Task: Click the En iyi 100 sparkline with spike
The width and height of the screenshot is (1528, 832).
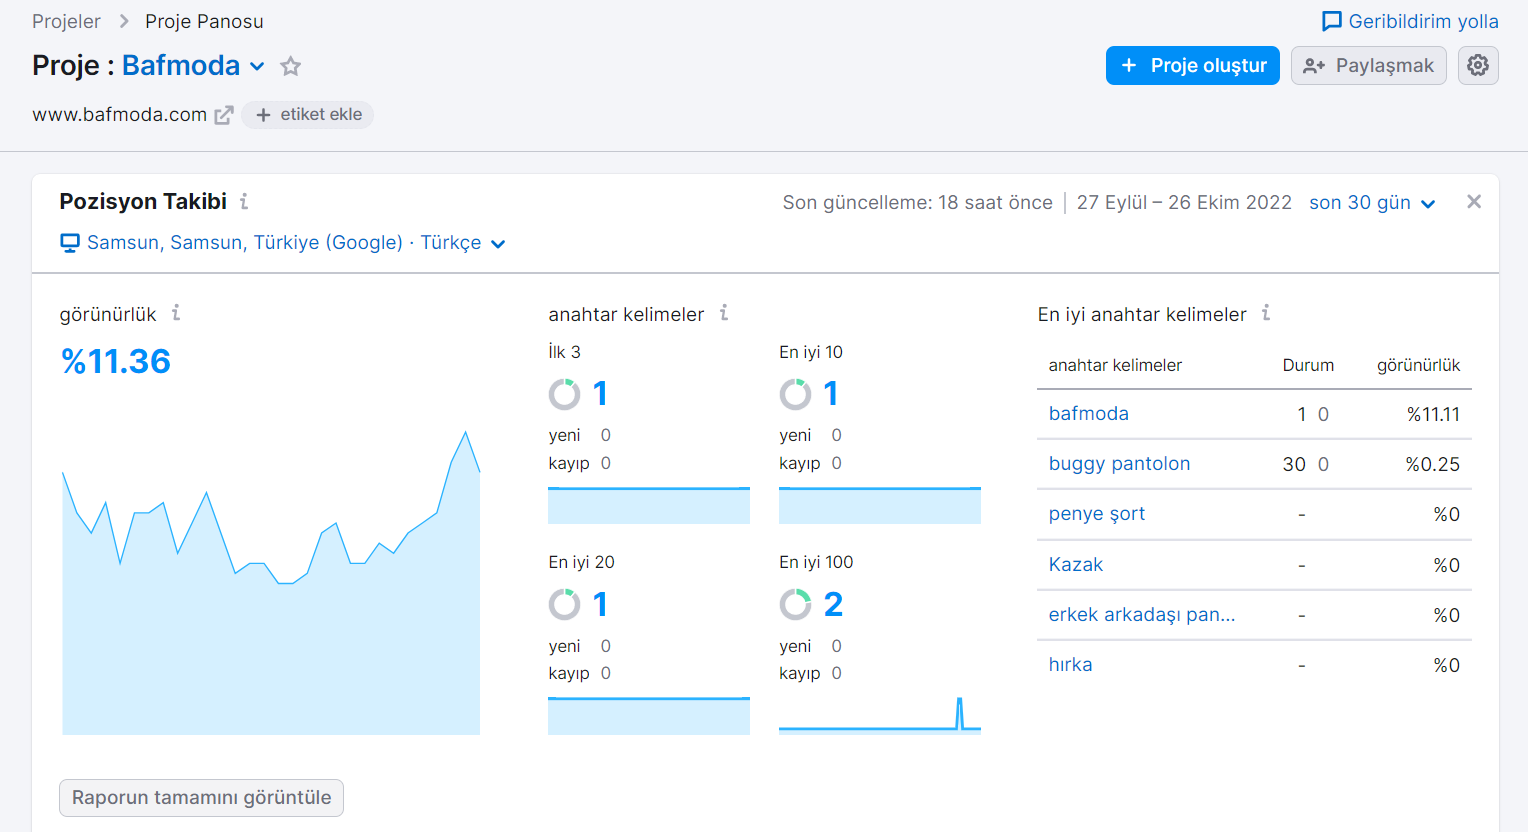Action: (880, 716)
